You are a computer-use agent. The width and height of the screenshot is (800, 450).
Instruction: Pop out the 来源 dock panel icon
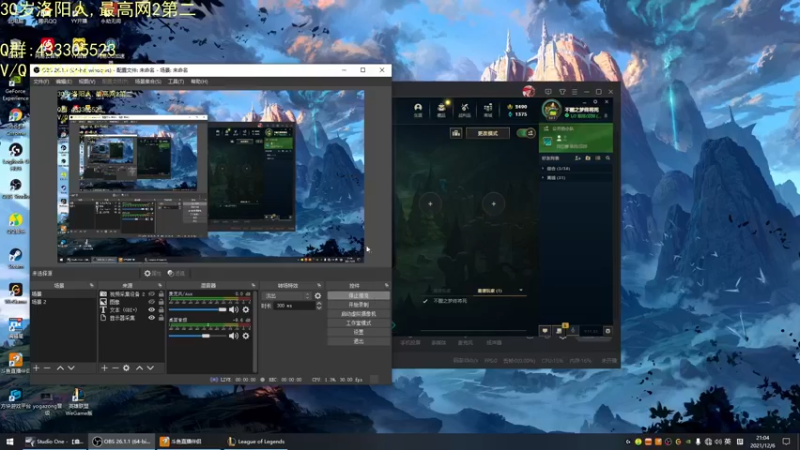tap(160, 285)
